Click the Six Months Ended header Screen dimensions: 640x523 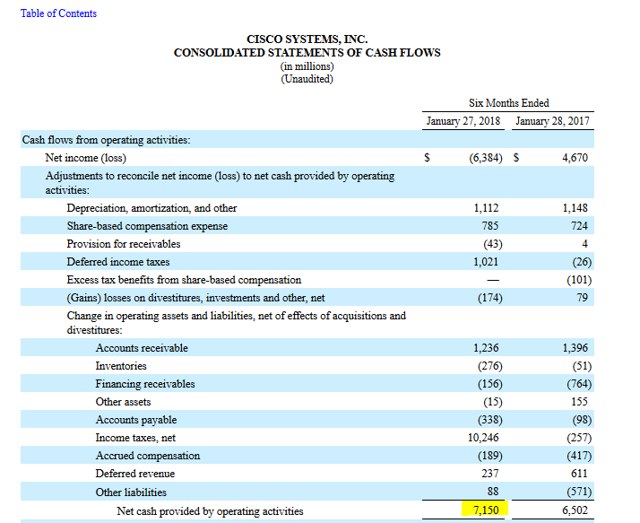(508, 103)
